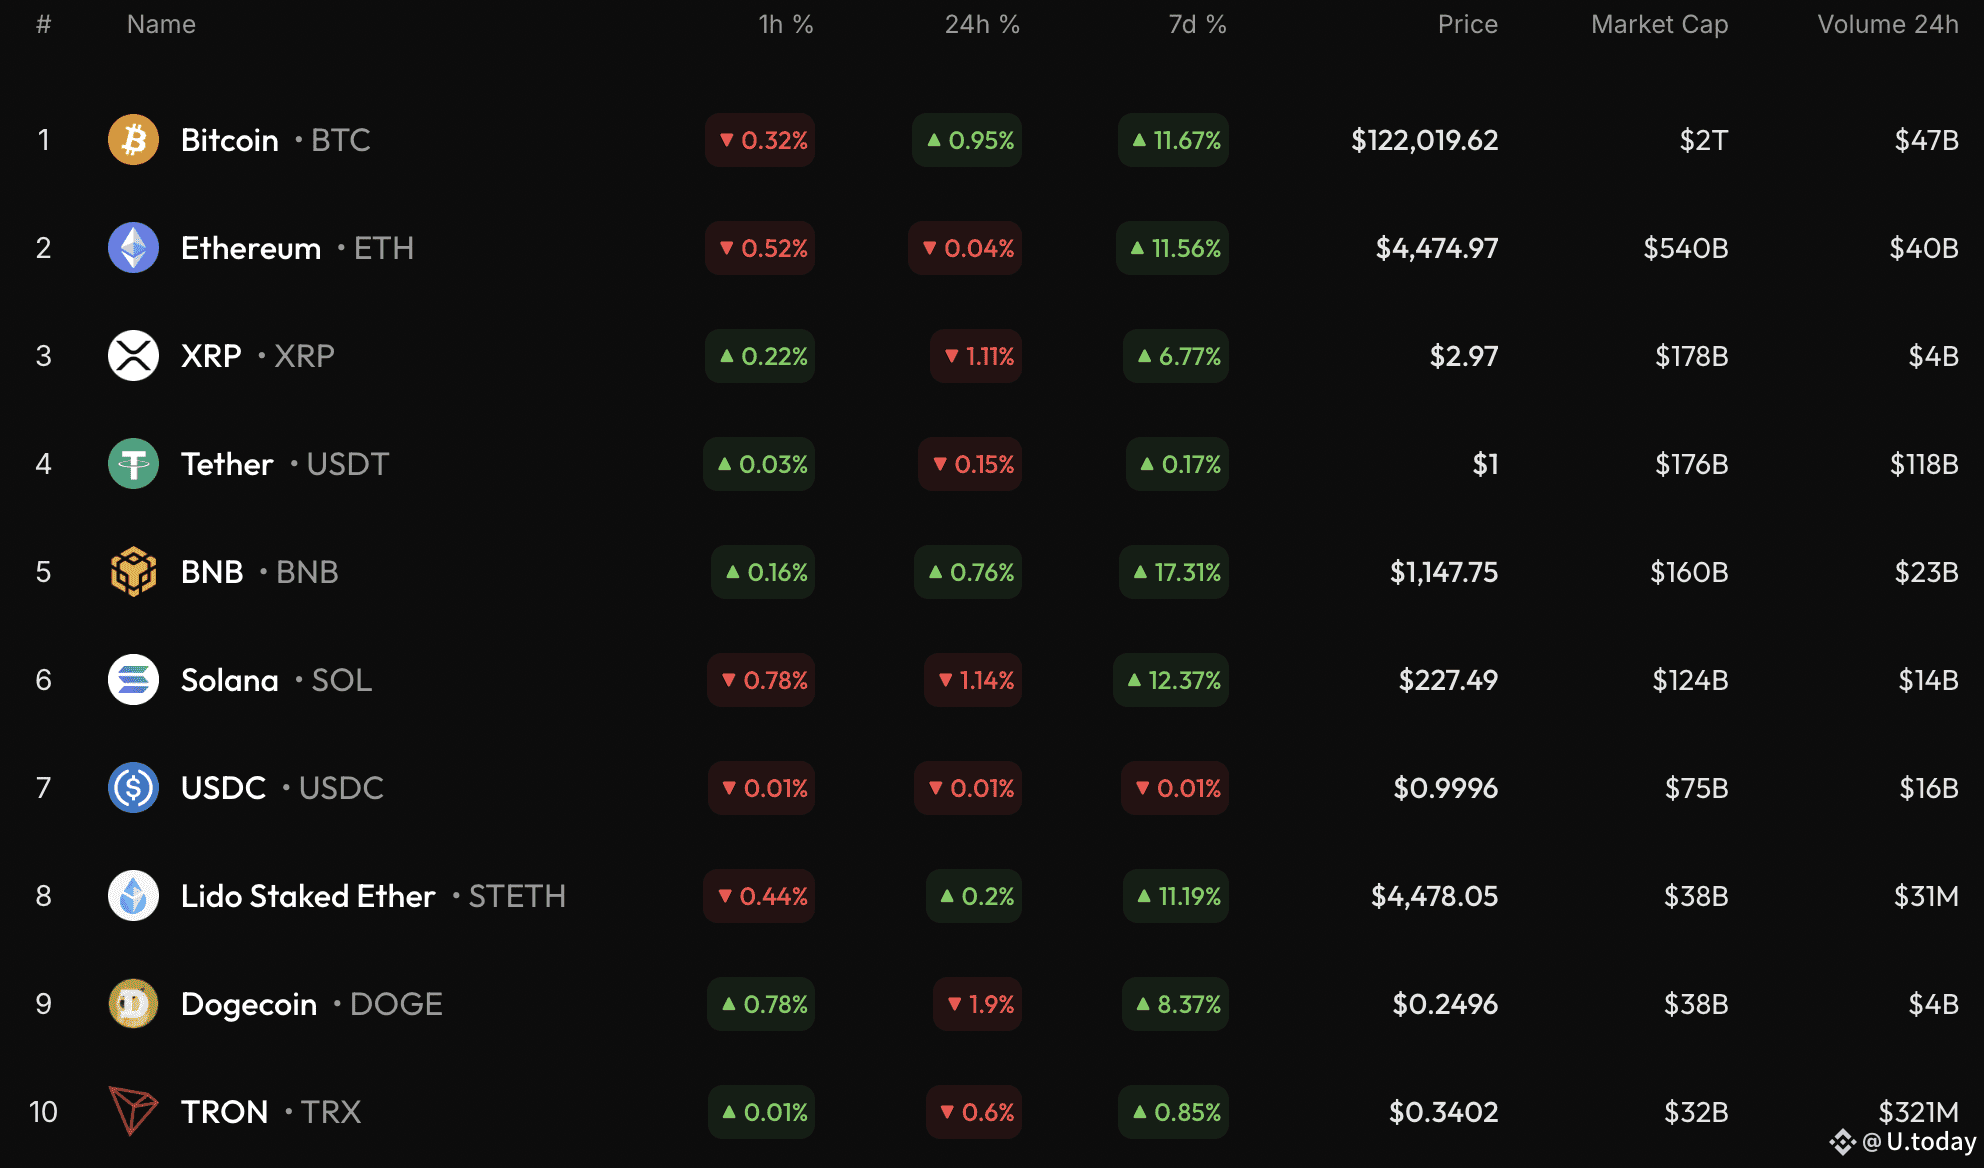Click the Bitcoin coin logo icon
1984x1168 pixels.
pos(133,140)
